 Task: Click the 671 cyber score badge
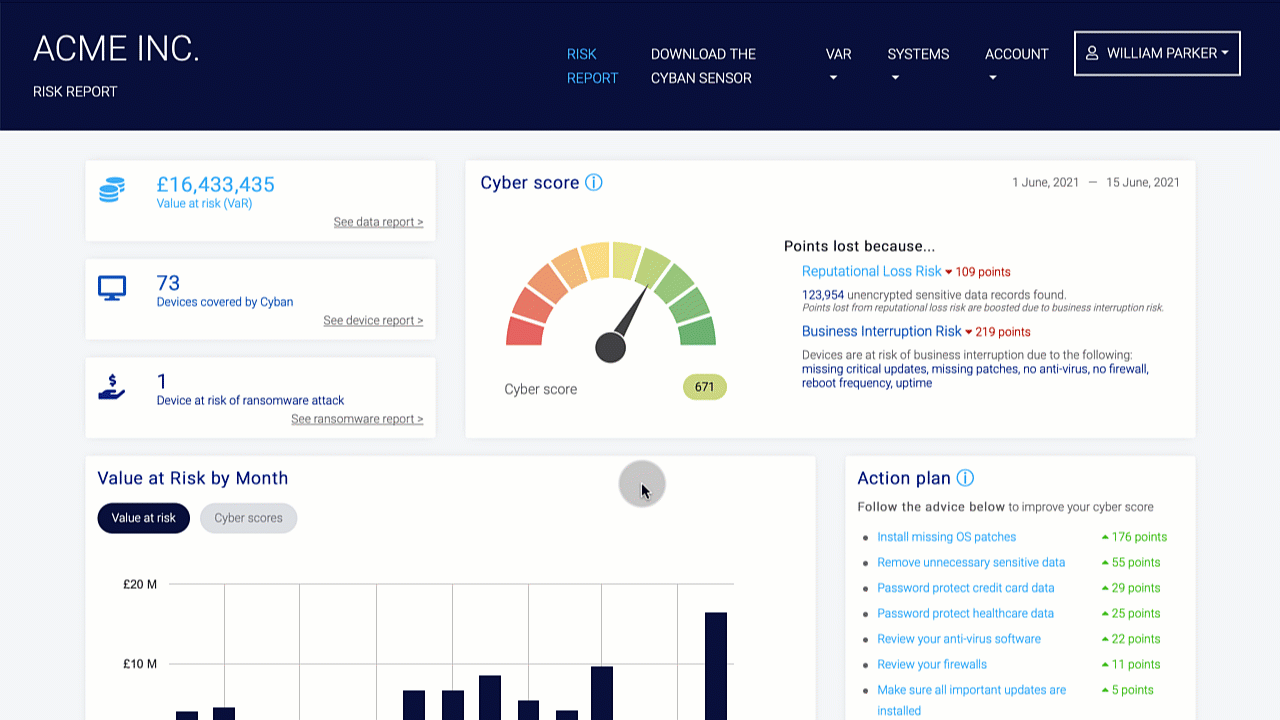click(705, 387)
